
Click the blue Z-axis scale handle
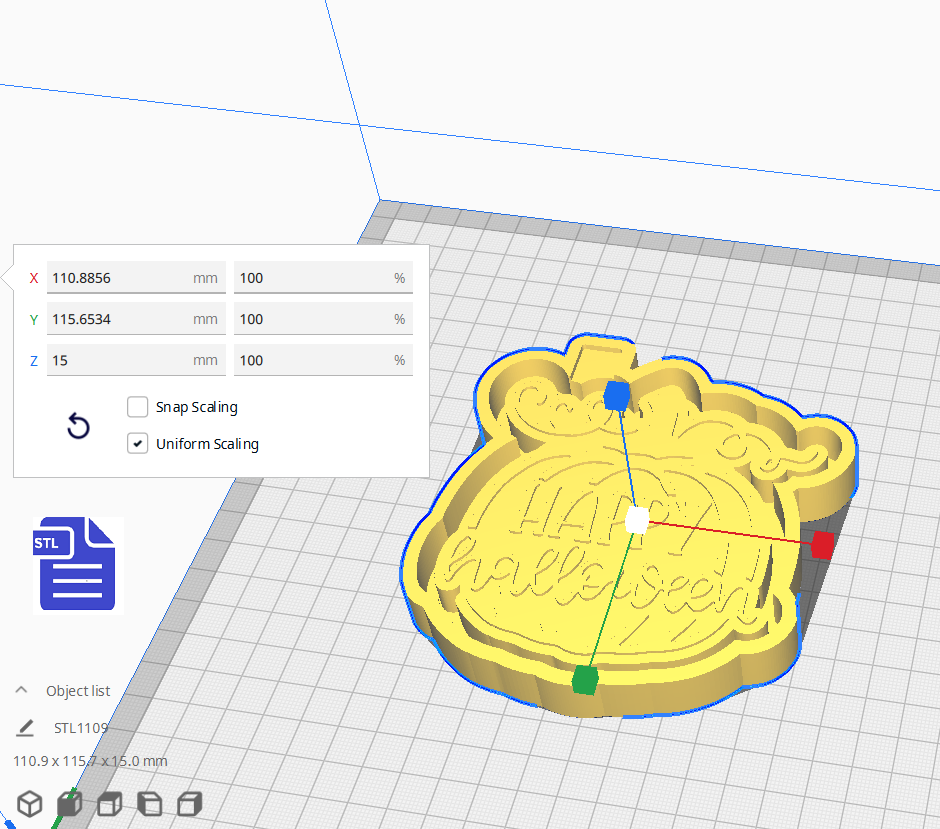617,395
